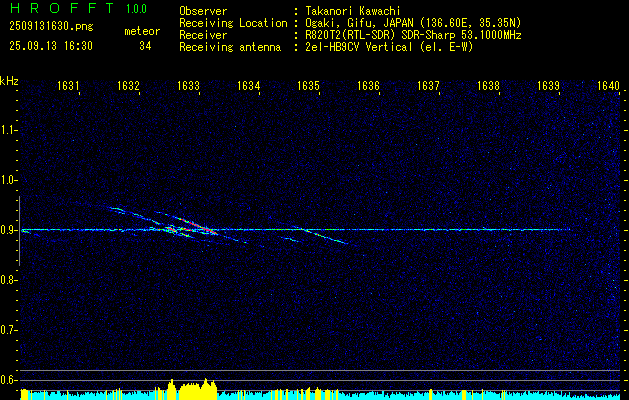
Task: Click the version number 1.0.0
Action: (136, 9)
